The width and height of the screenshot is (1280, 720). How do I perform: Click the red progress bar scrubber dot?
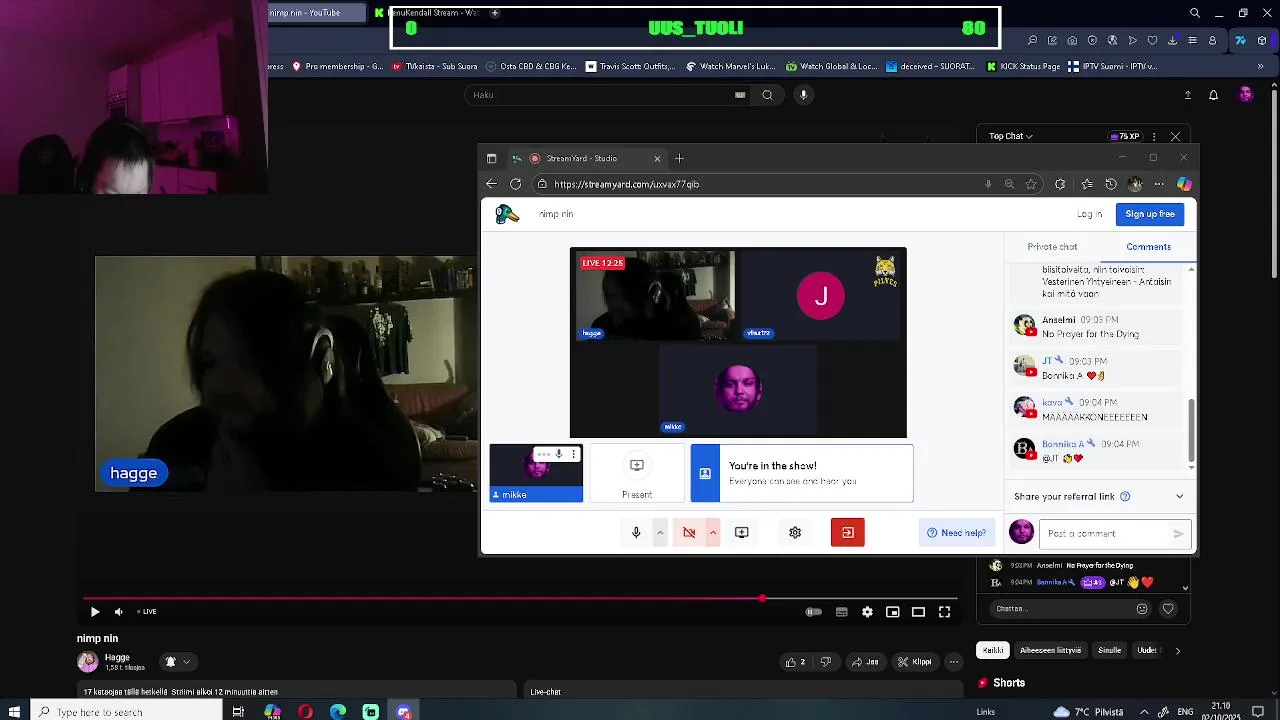[762, 599]
